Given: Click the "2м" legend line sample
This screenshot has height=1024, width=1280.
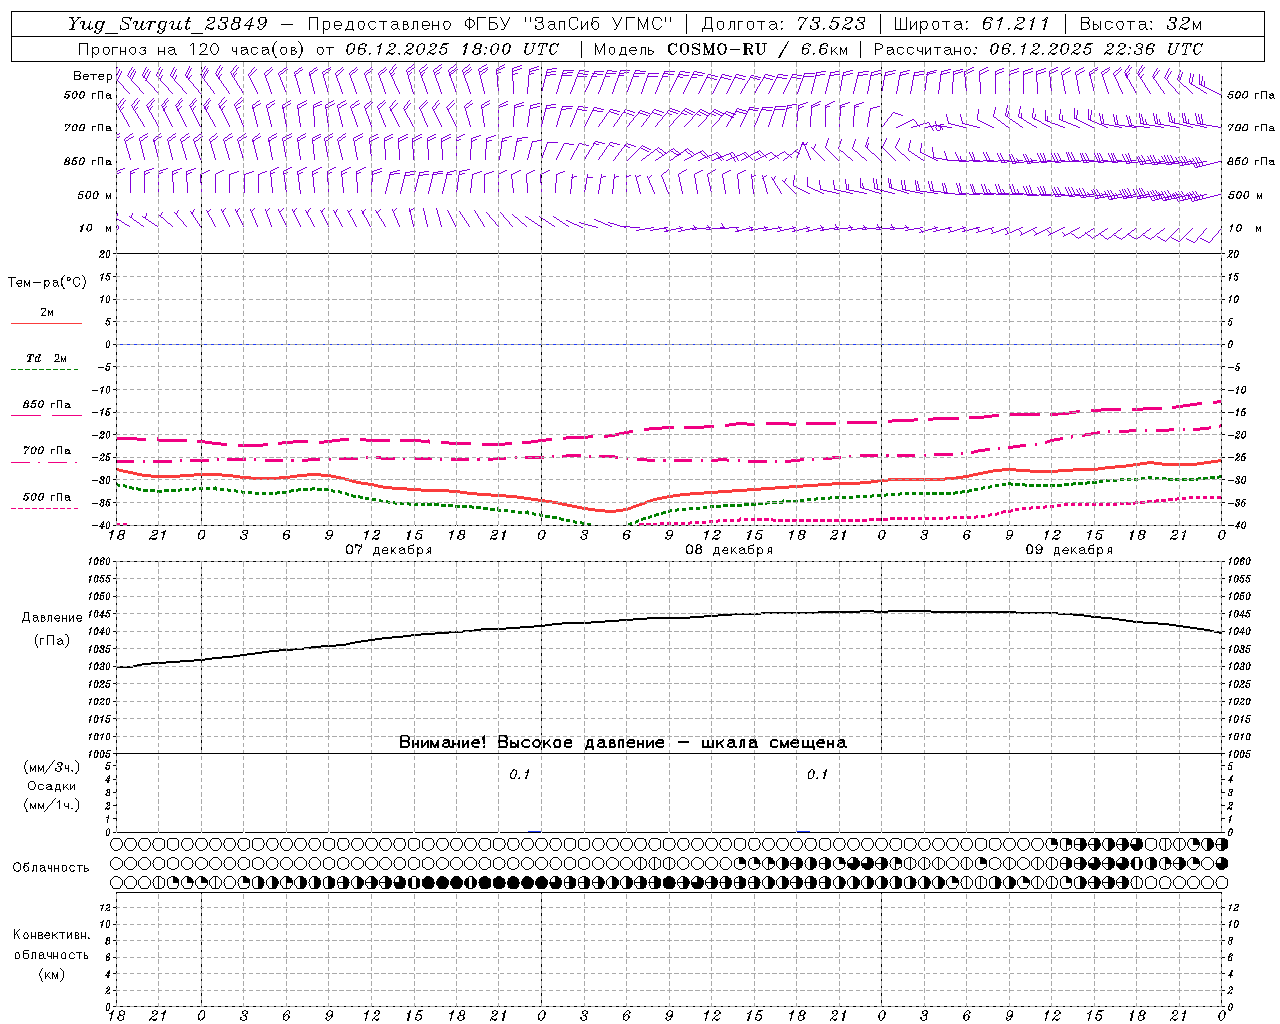Looking at the screenshot, I should tap(46, 323).
